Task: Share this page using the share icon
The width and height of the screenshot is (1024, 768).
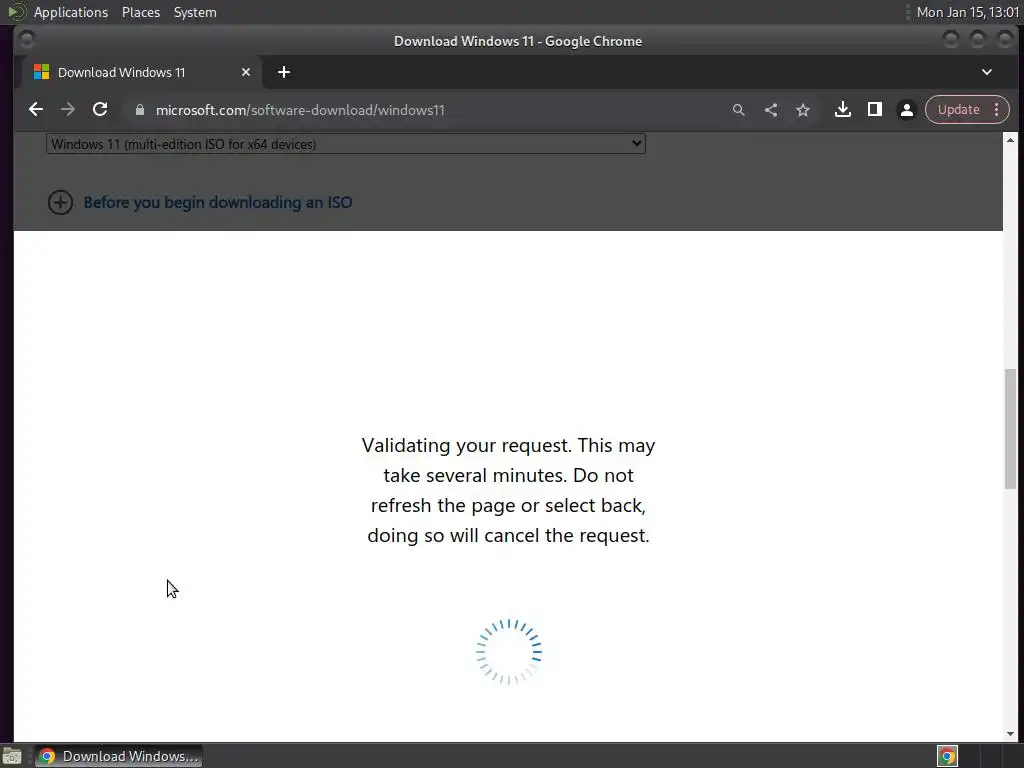Action: tap(771, 110)
